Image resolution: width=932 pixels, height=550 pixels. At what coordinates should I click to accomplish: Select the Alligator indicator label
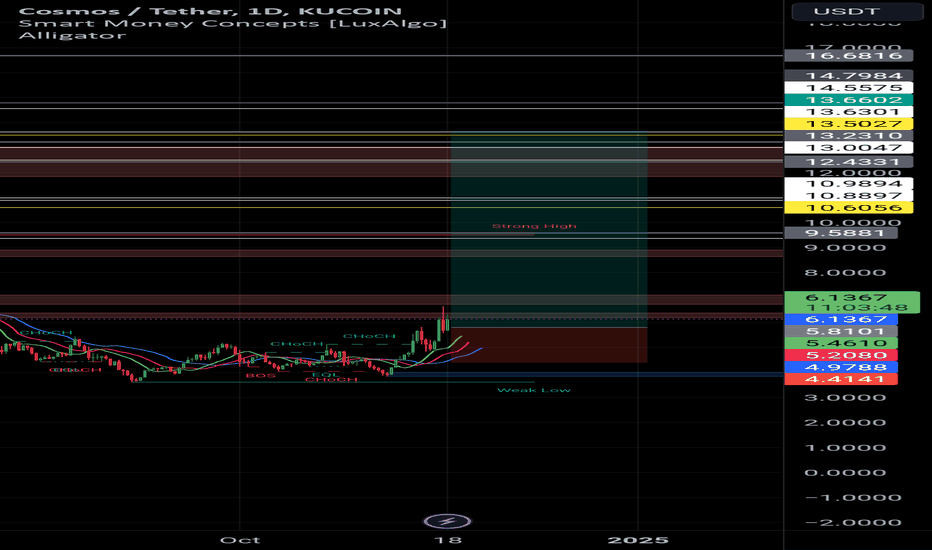[73, 35]
